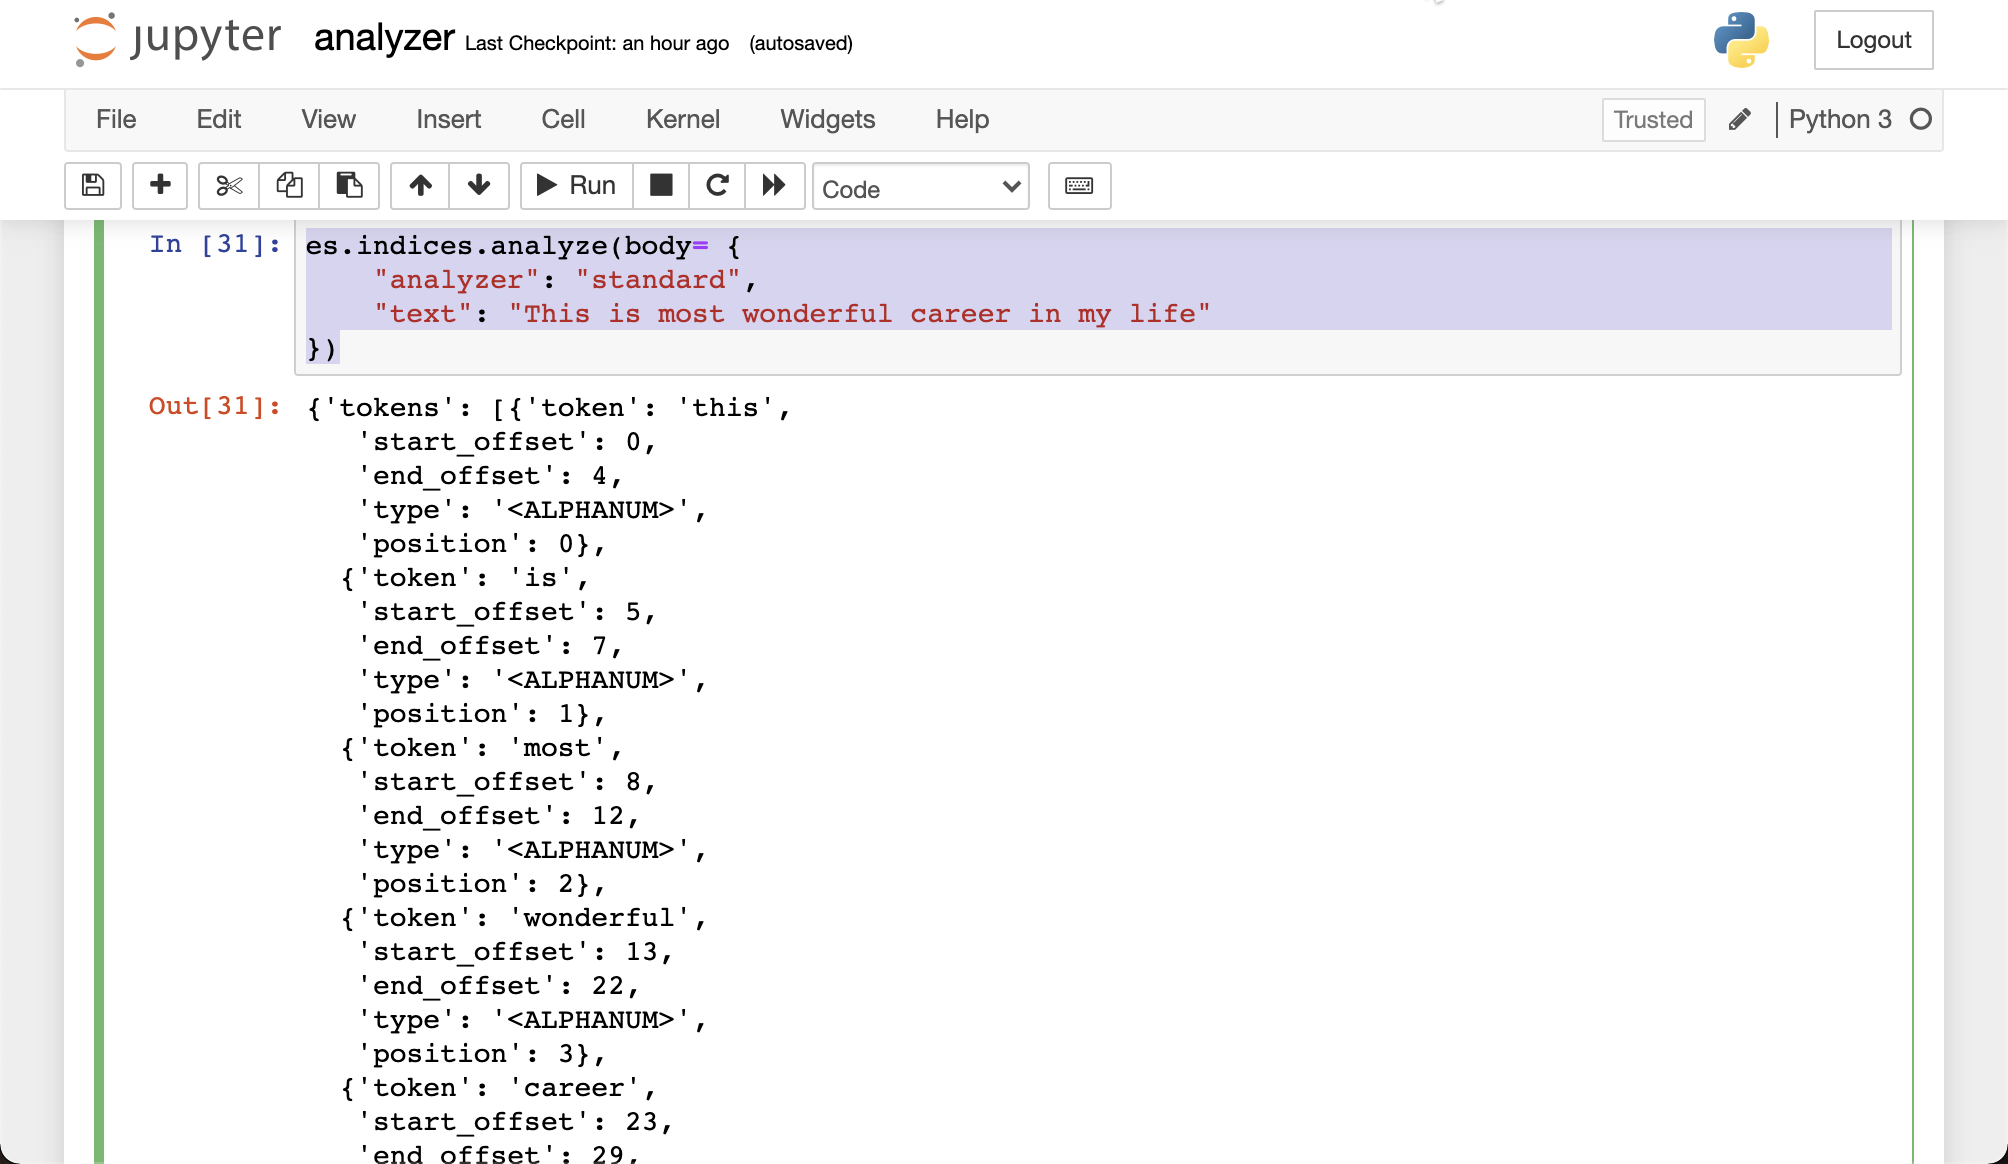This screenshot has width=2008, height=1164.
Task: Move the selected cell up
Action: [419, 186]
